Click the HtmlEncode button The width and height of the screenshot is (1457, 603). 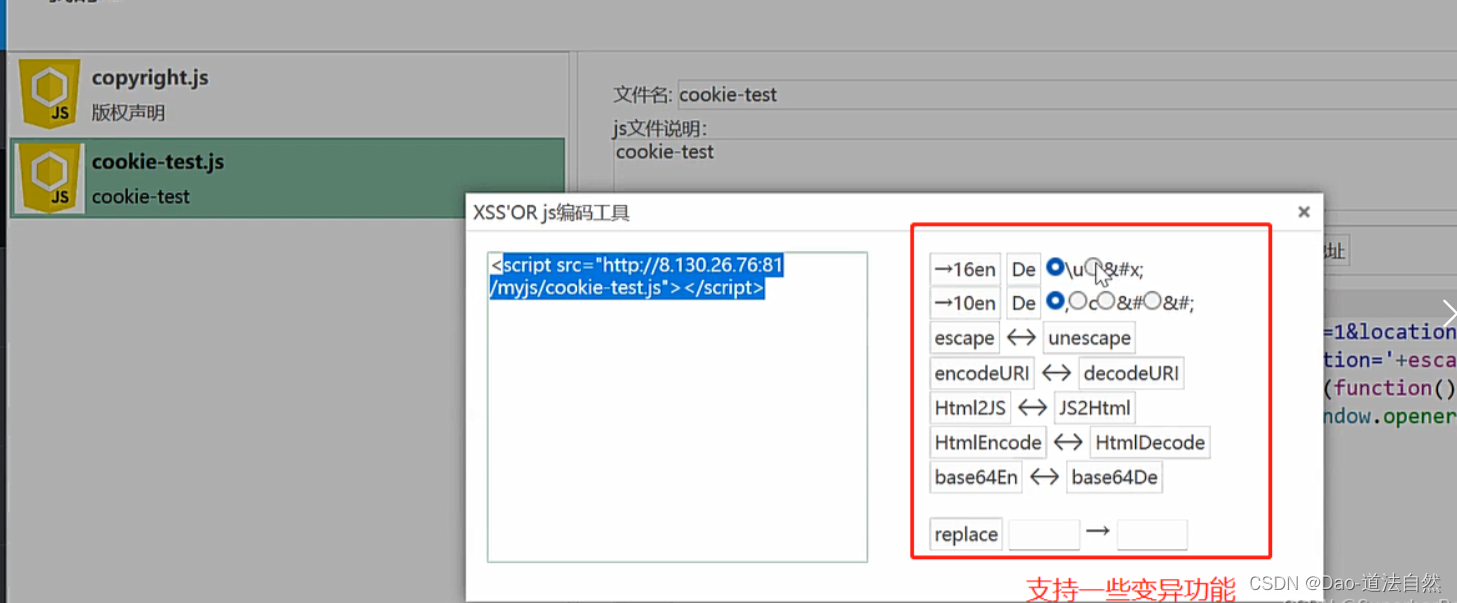[x=988, y=443]
